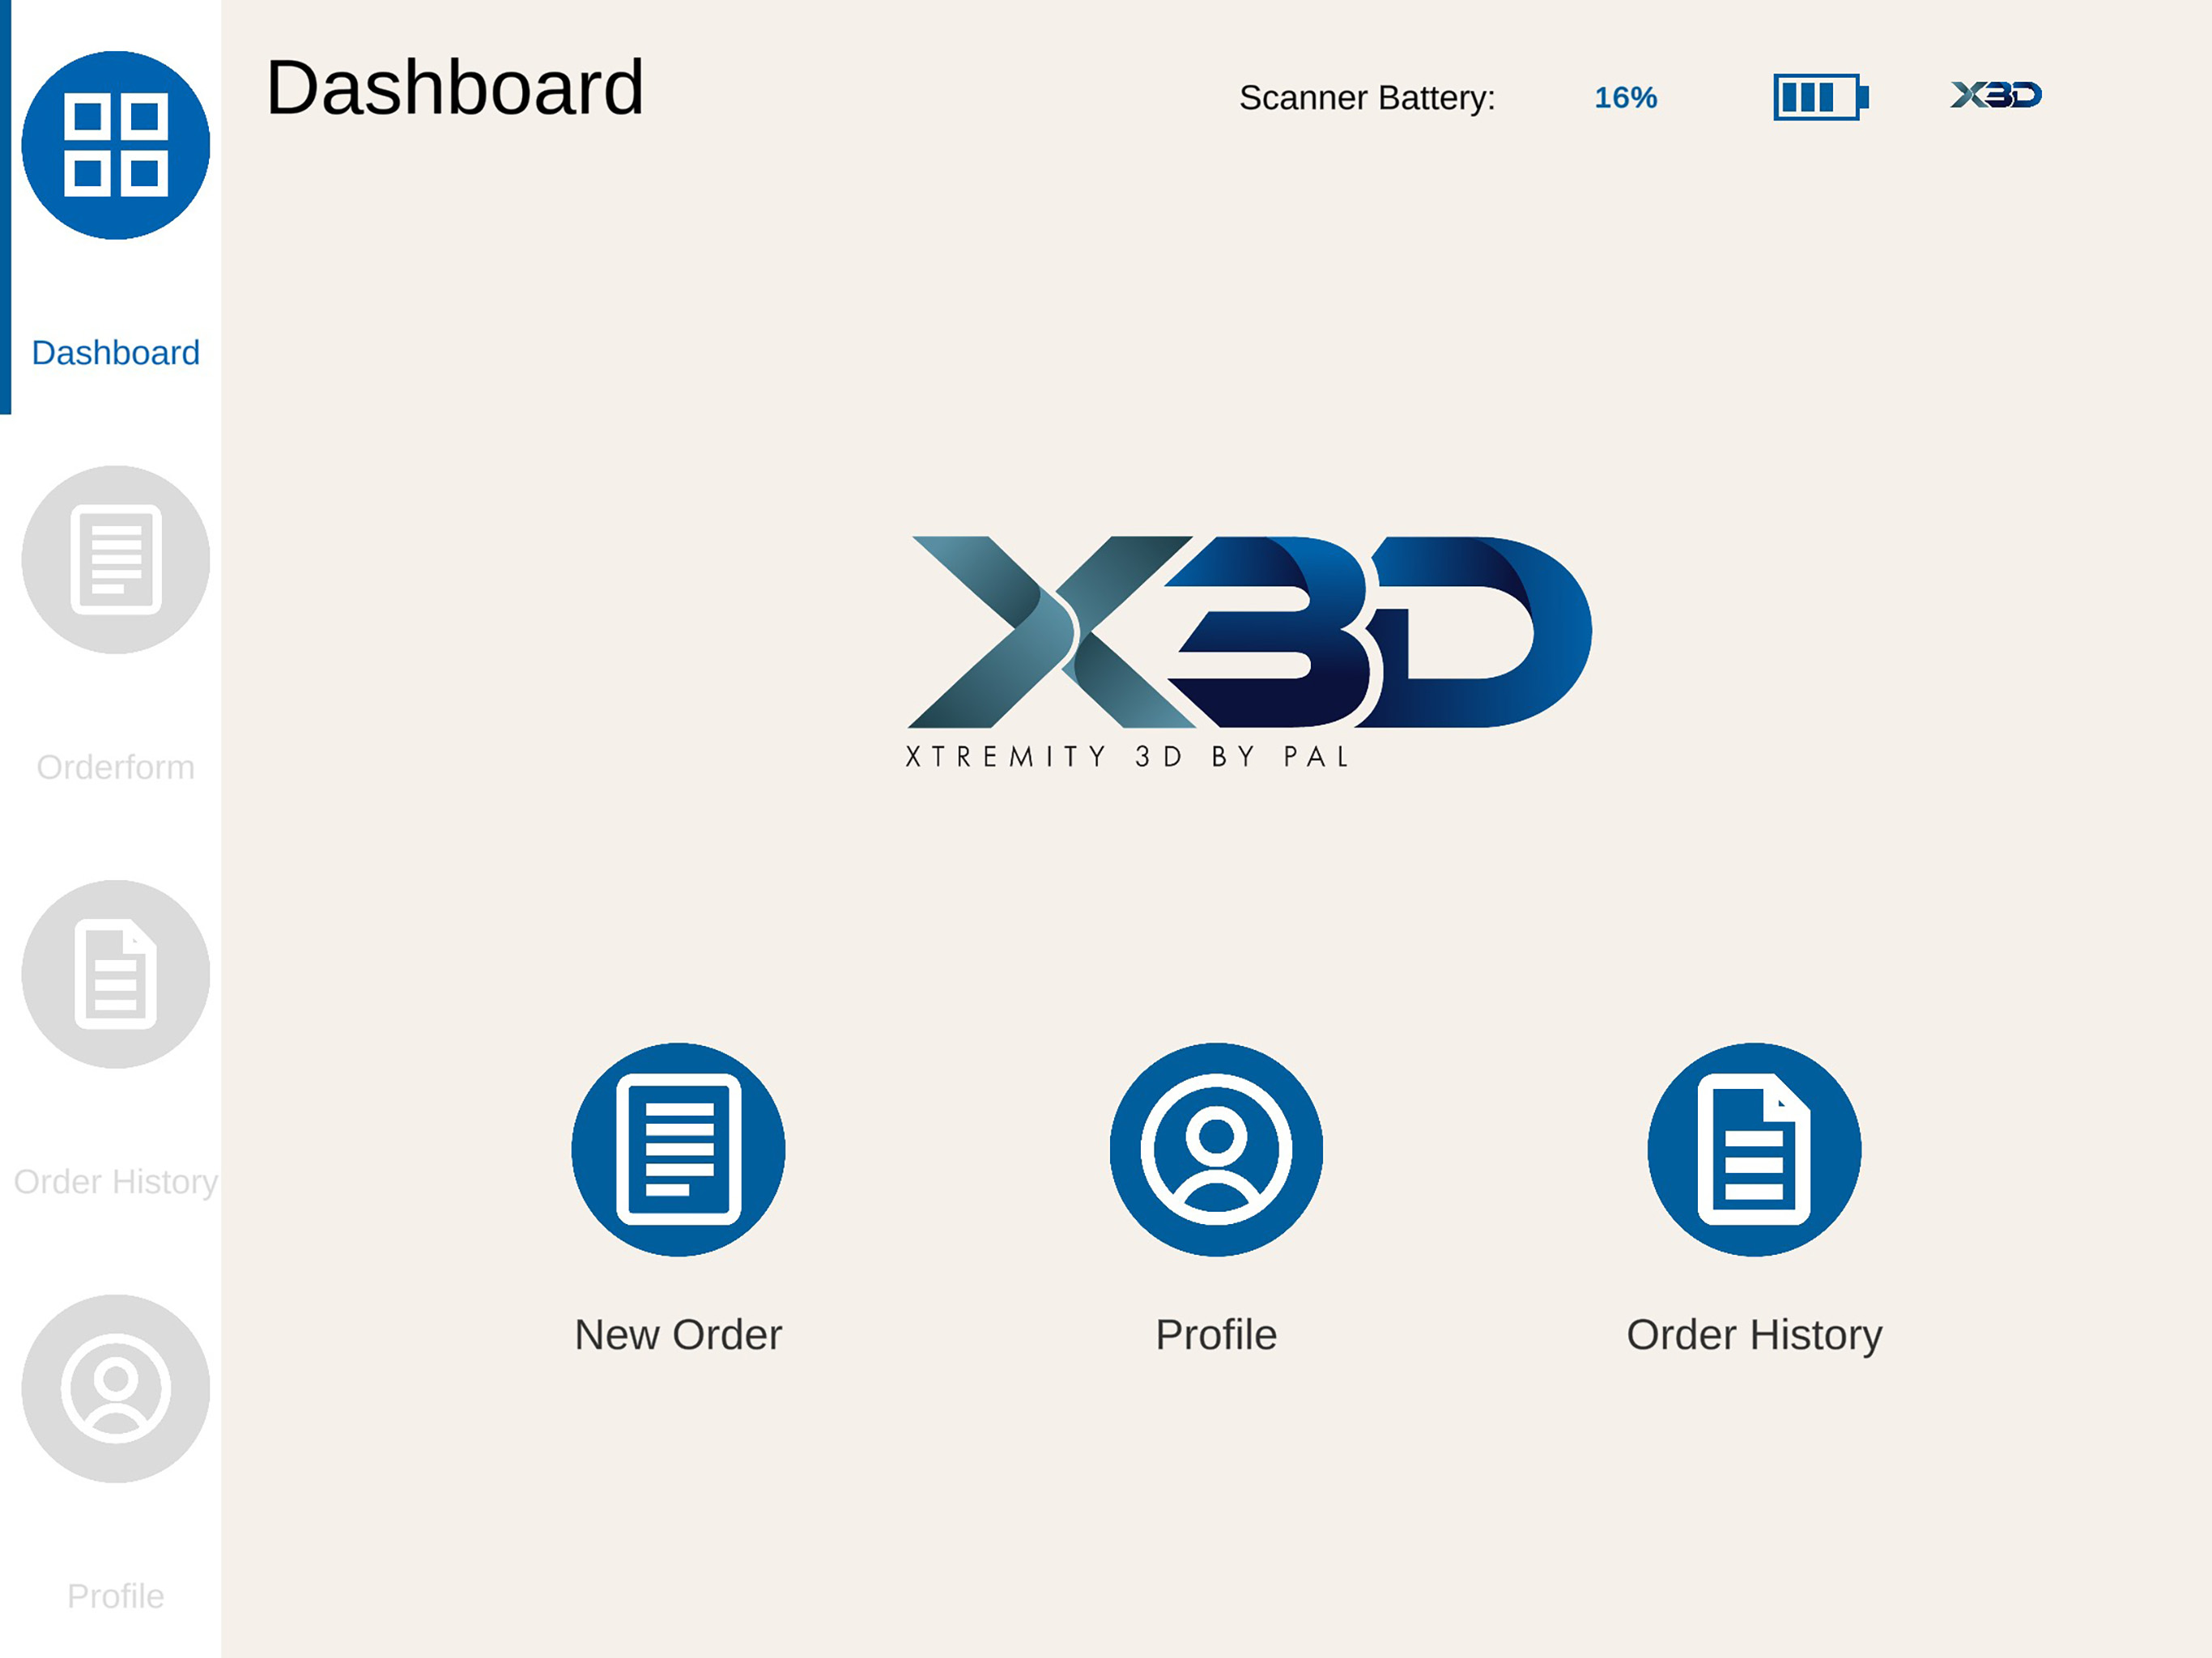Click the Profile text under center icon
Image resolution: width=2212 pixels, height=1658 pixels.
[x=1216, y=1335]
